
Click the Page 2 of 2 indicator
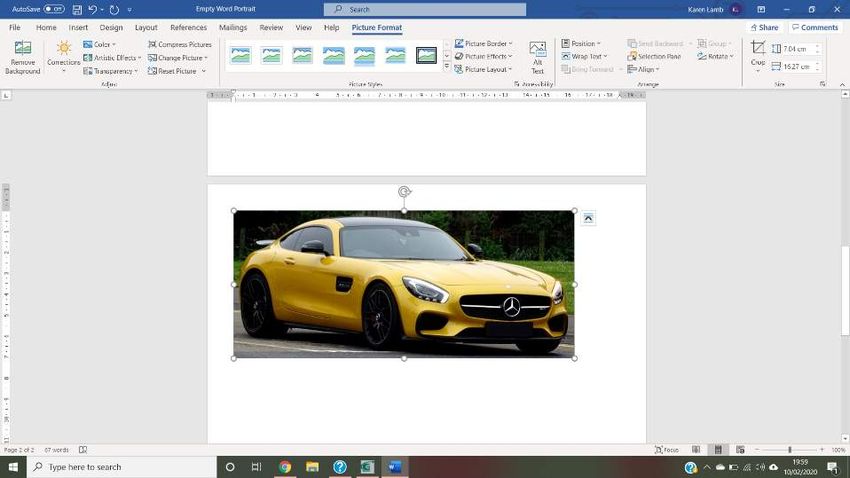[x=19, y=450]
